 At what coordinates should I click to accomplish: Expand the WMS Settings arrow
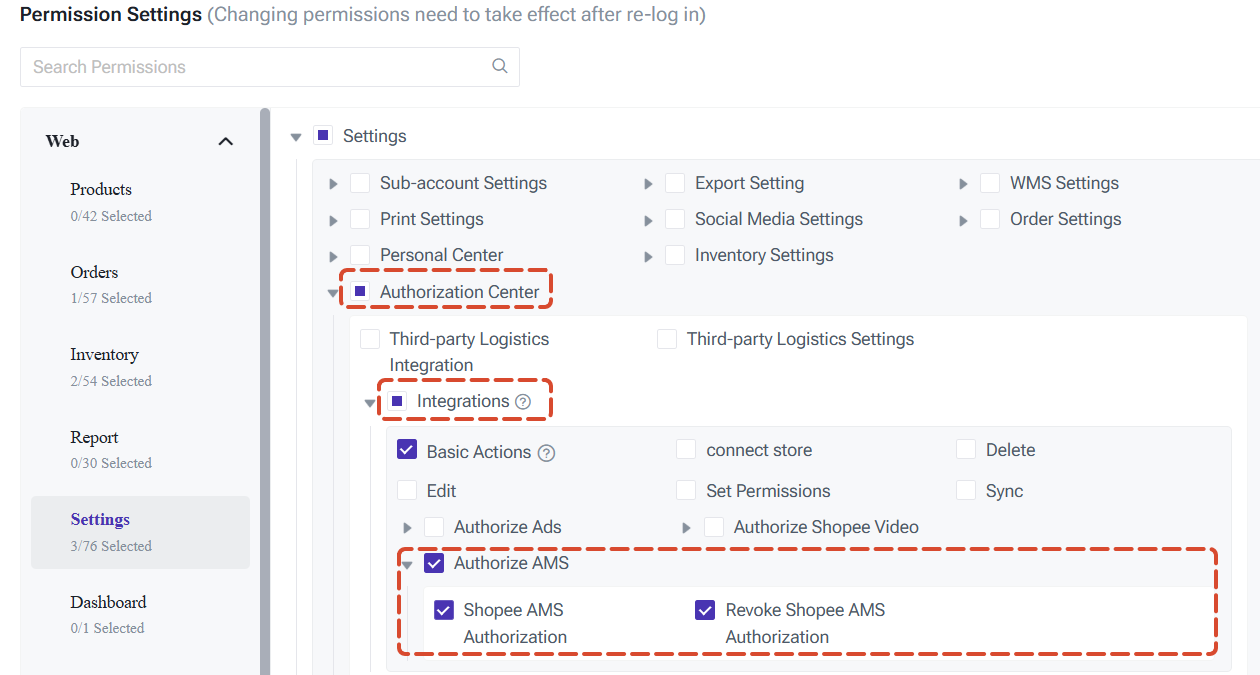click(964, 185)
